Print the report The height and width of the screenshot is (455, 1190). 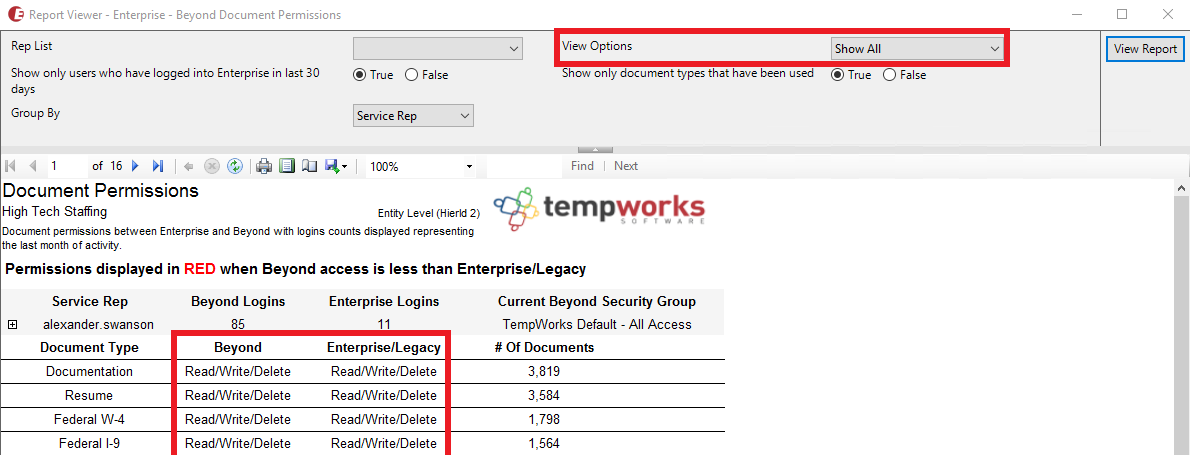(x=263, y=166)
